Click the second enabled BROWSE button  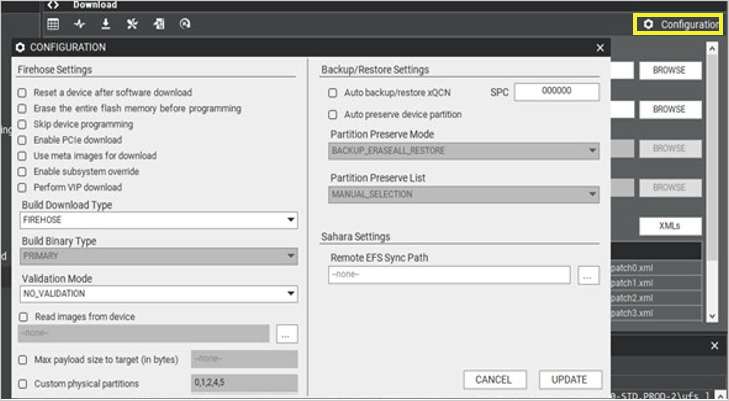[x=670, y=110]
